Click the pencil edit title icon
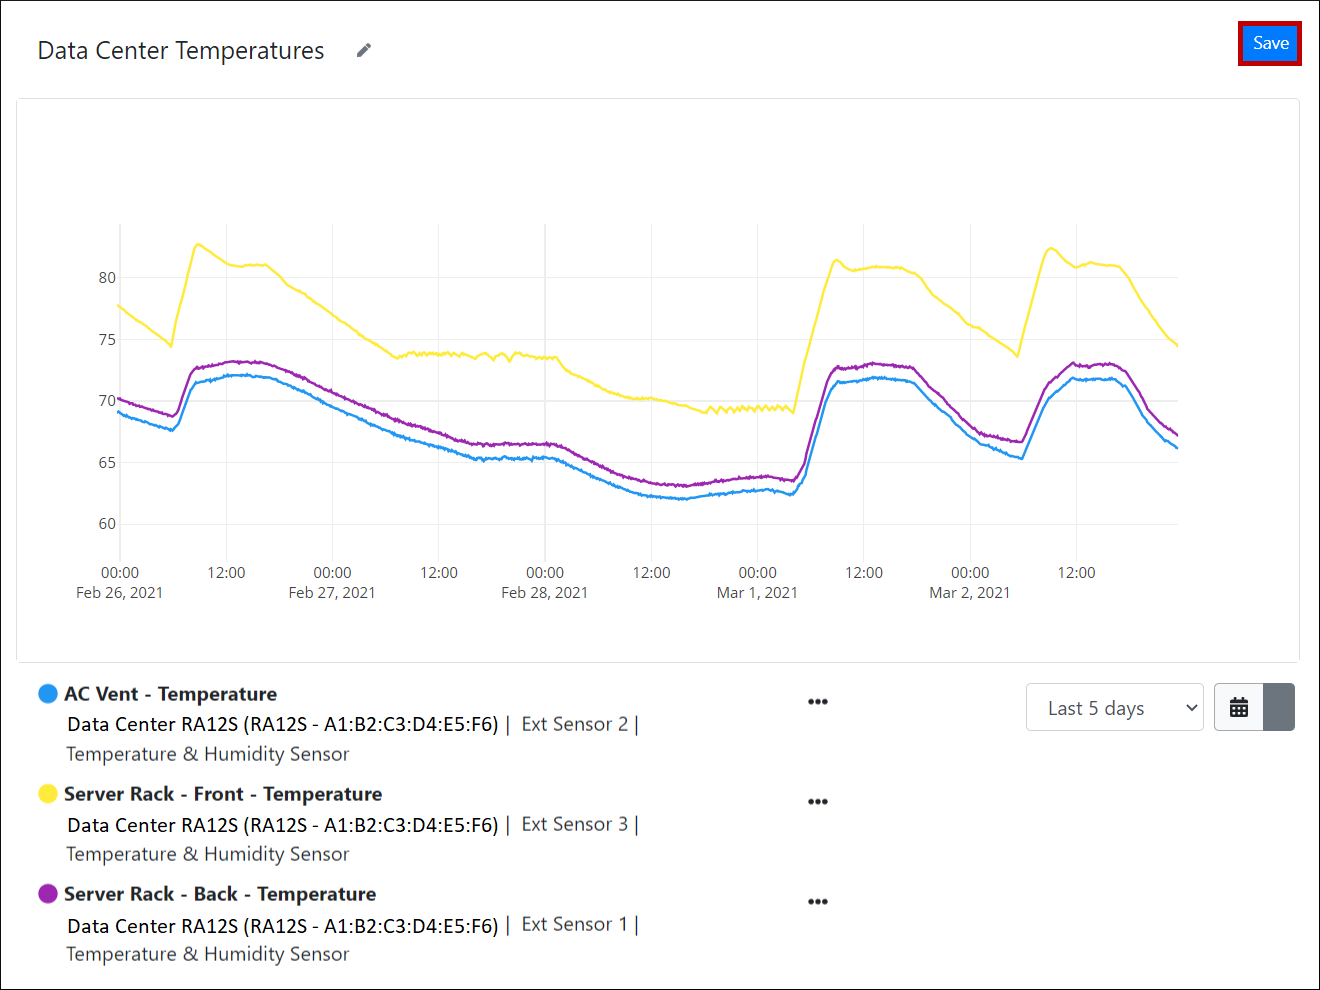This screenshot has width=1320, height=990. coord(364,50)
